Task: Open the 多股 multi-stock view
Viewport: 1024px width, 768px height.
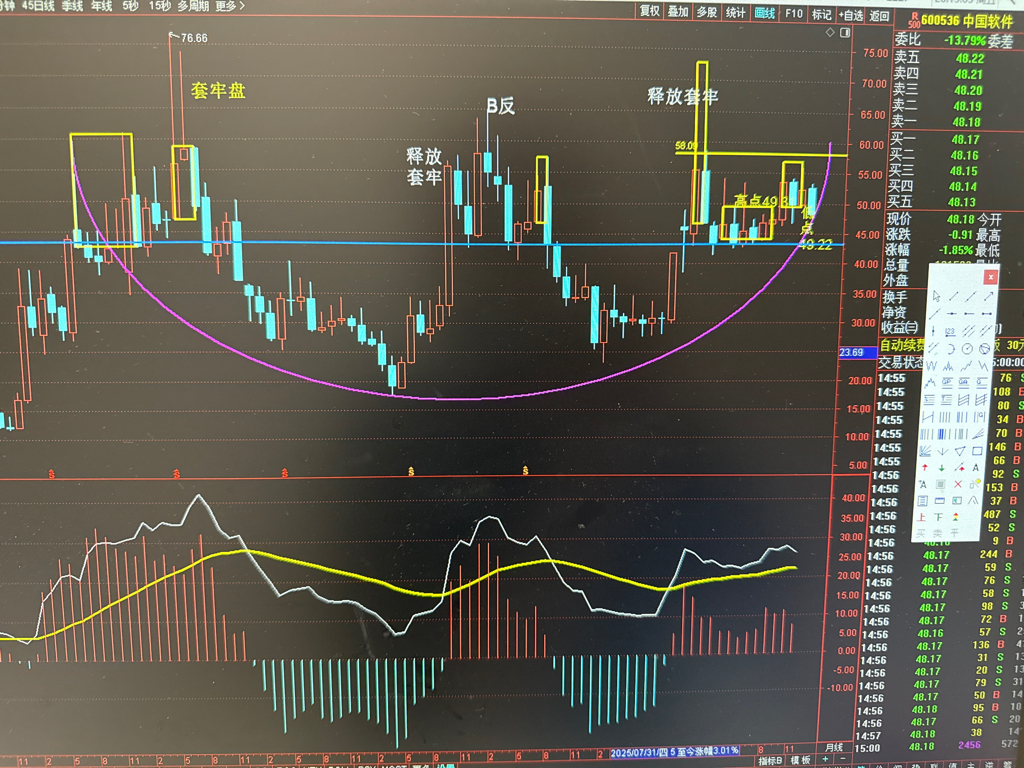Action: tap(707, 11)
